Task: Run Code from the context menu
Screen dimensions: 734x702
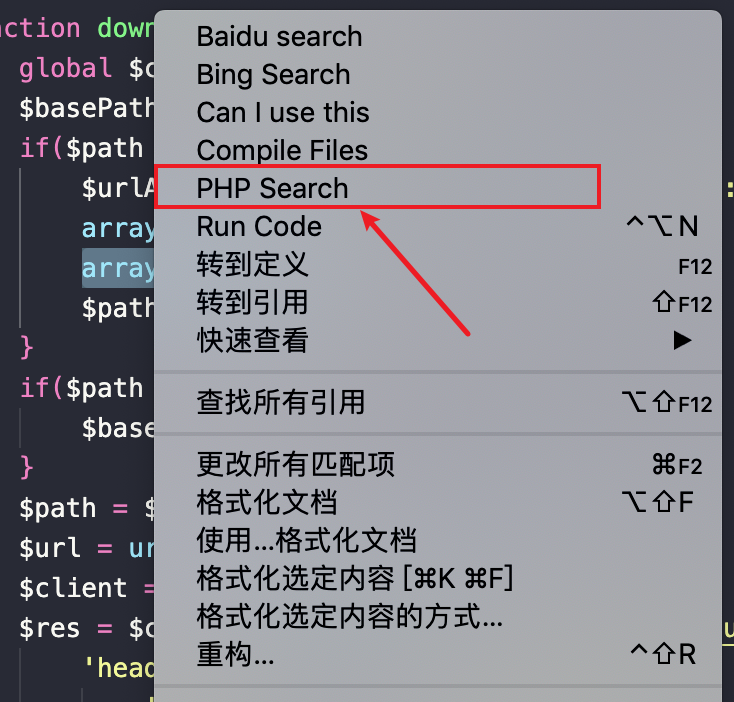Action: [438, 226]
